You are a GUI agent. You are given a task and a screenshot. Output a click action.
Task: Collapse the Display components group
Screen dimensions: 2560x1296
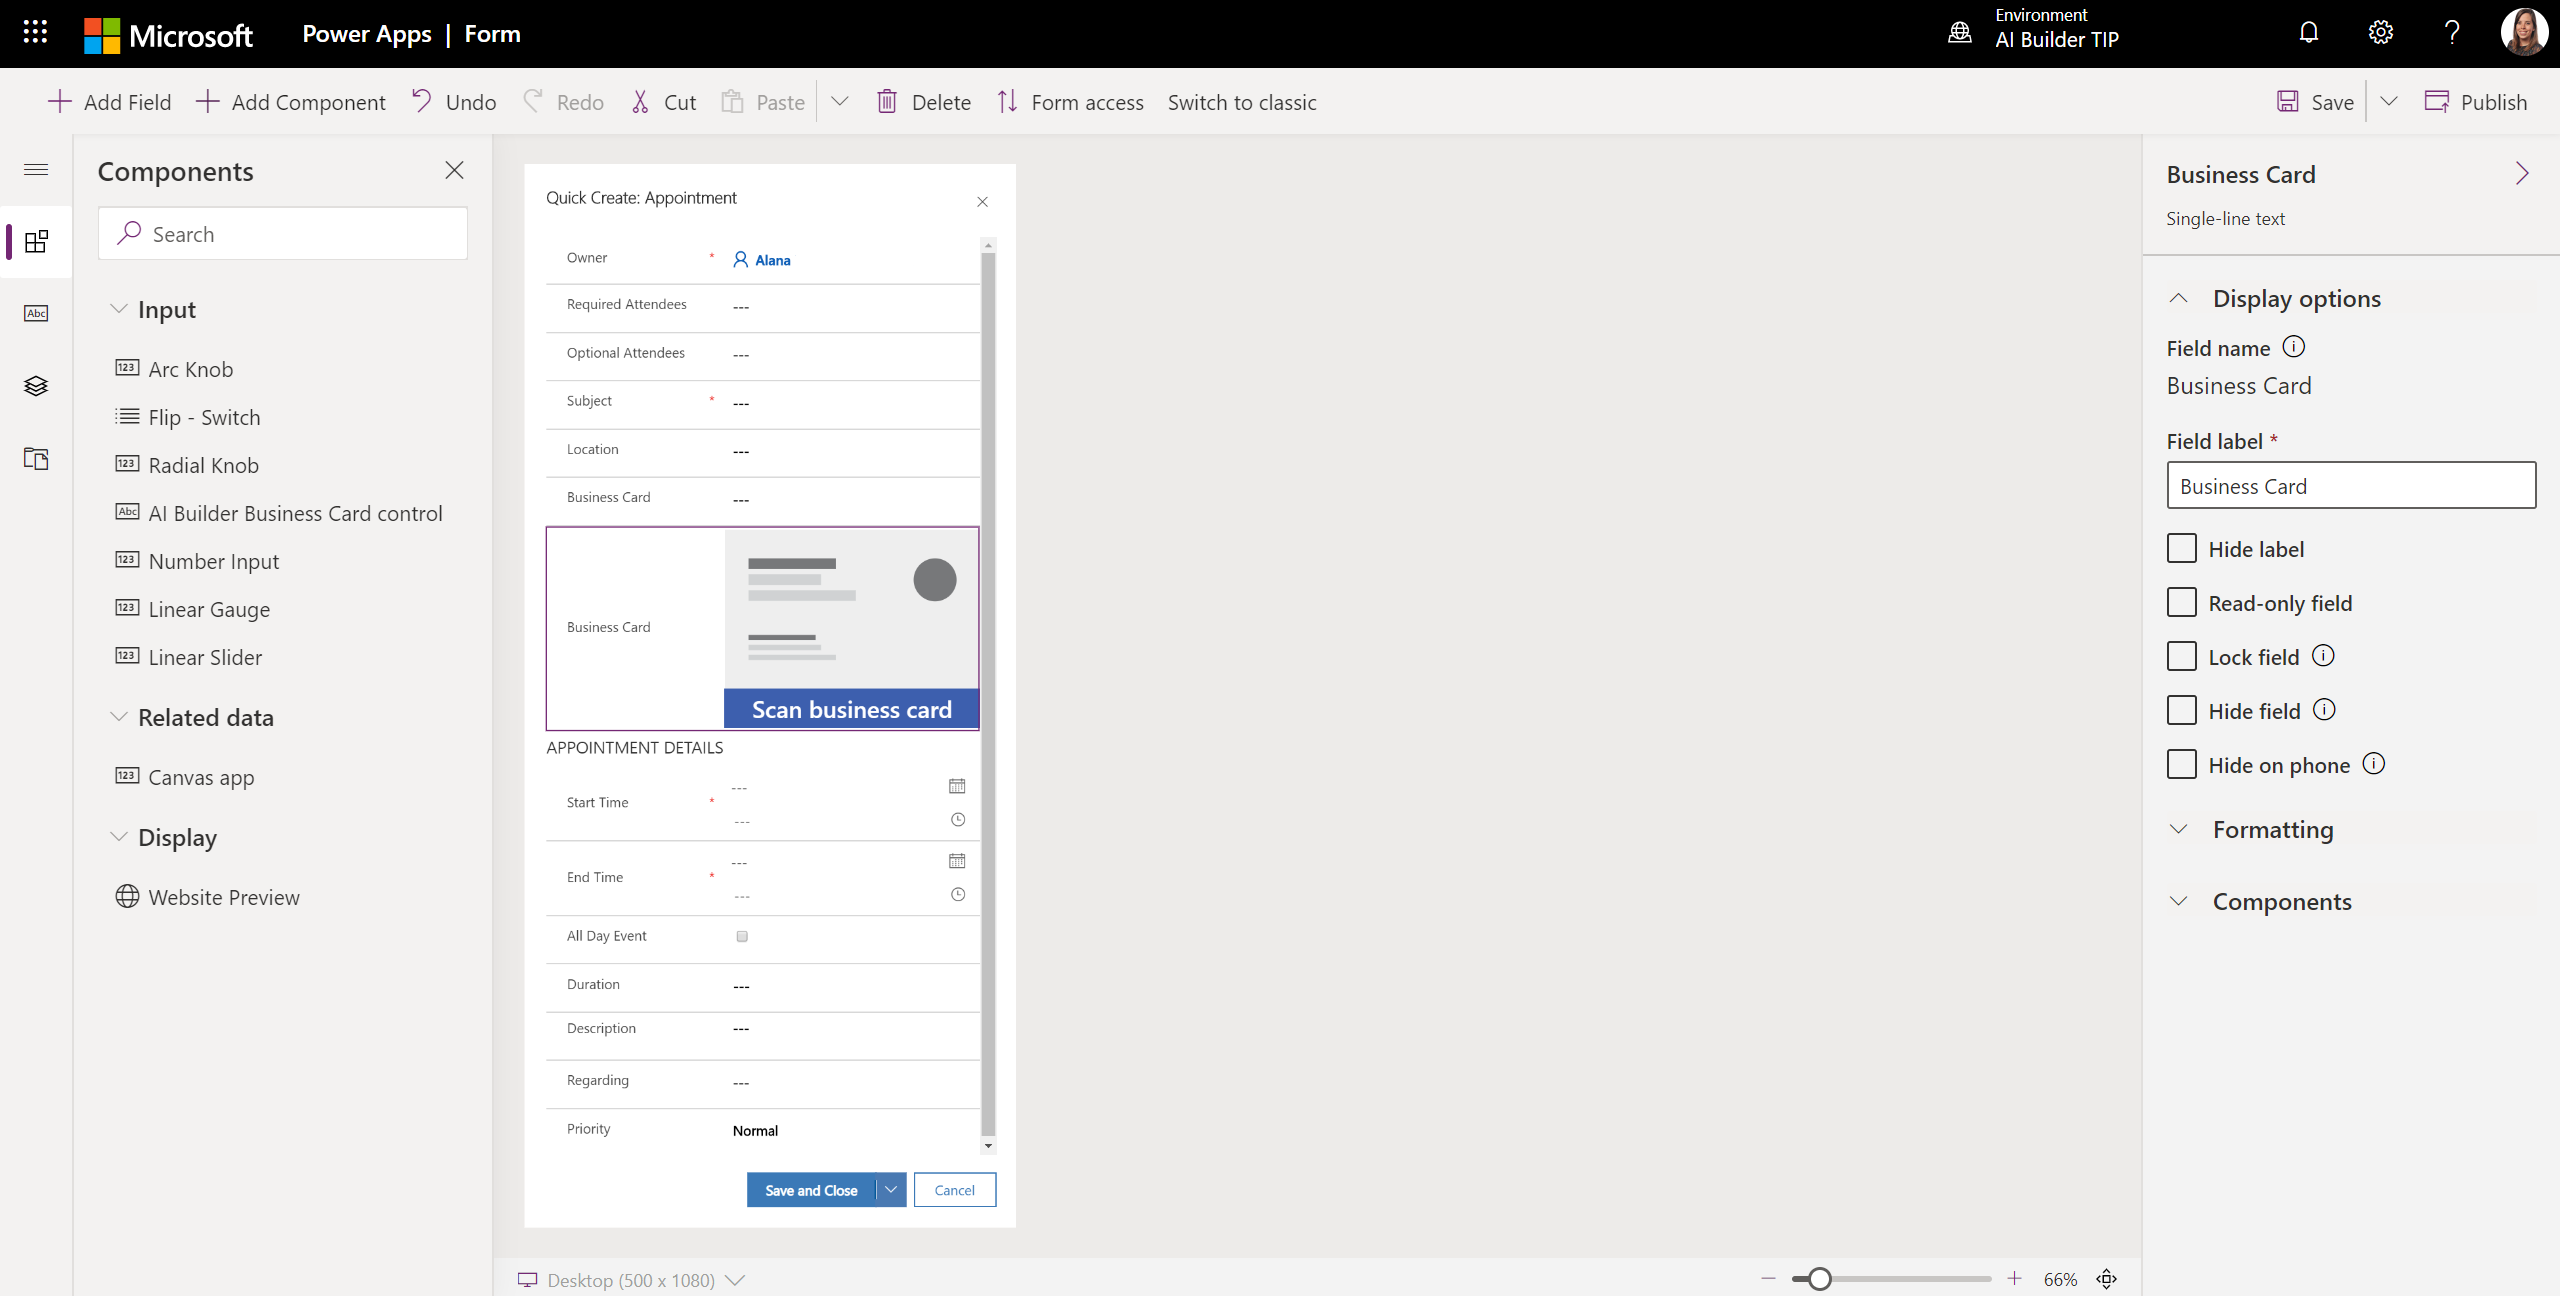coord(119,837)
